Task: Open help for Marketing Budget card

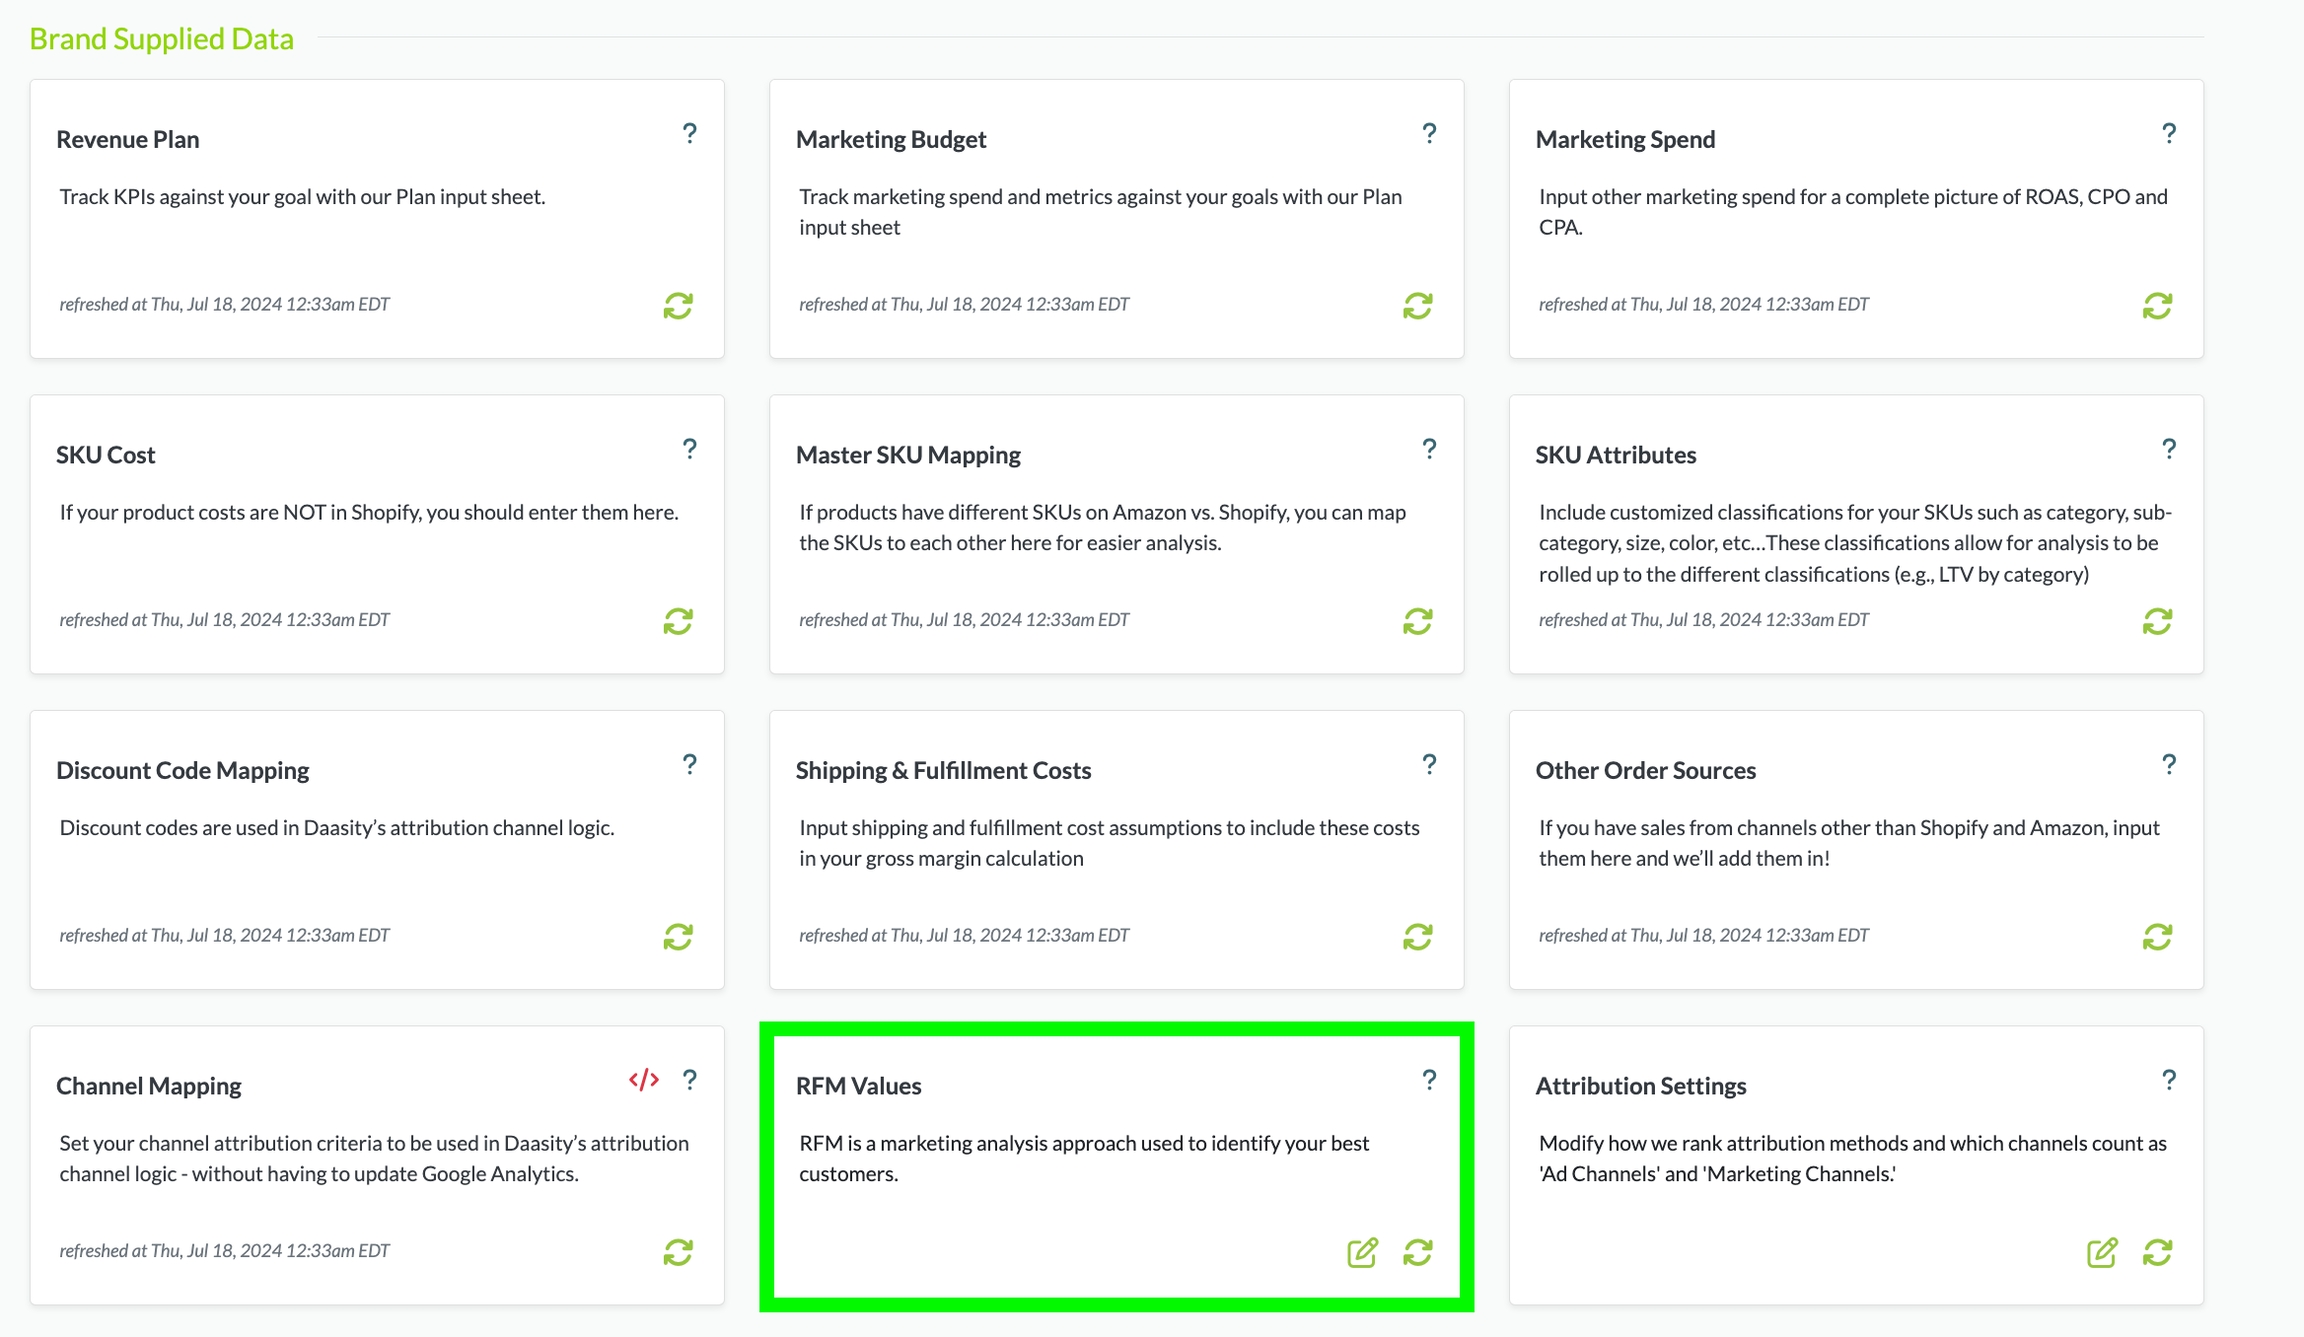Action: point(1429,133)
